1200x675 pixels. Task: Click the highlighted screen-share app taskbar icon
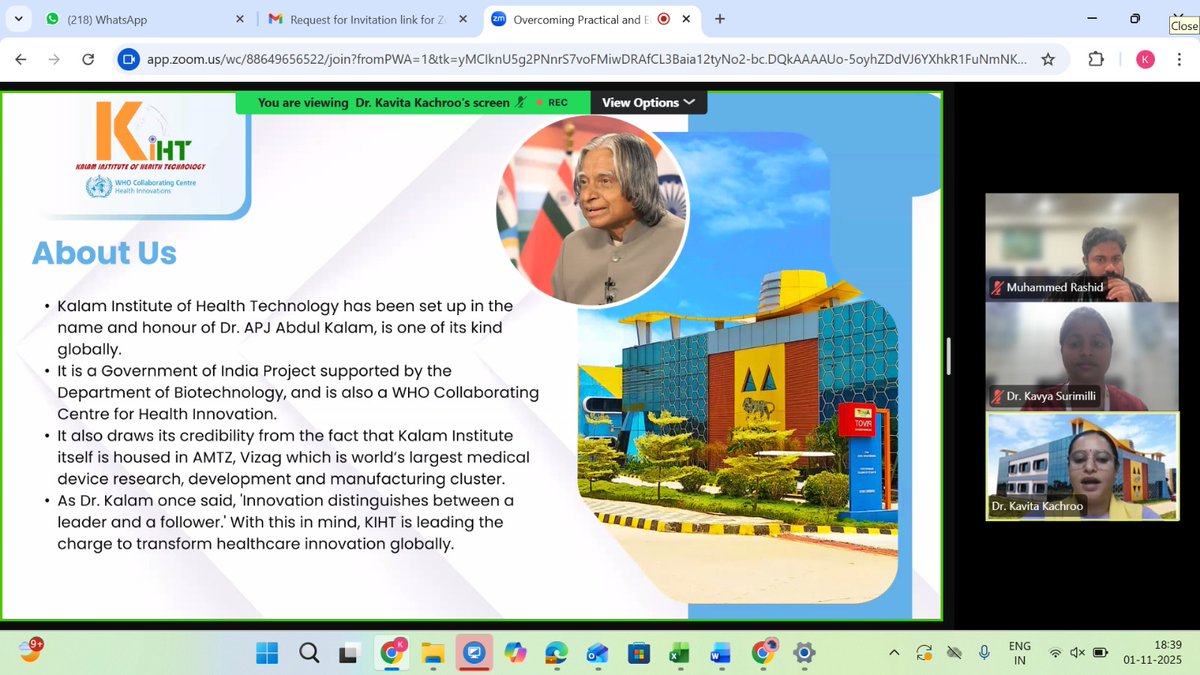(x=473, y=653)
